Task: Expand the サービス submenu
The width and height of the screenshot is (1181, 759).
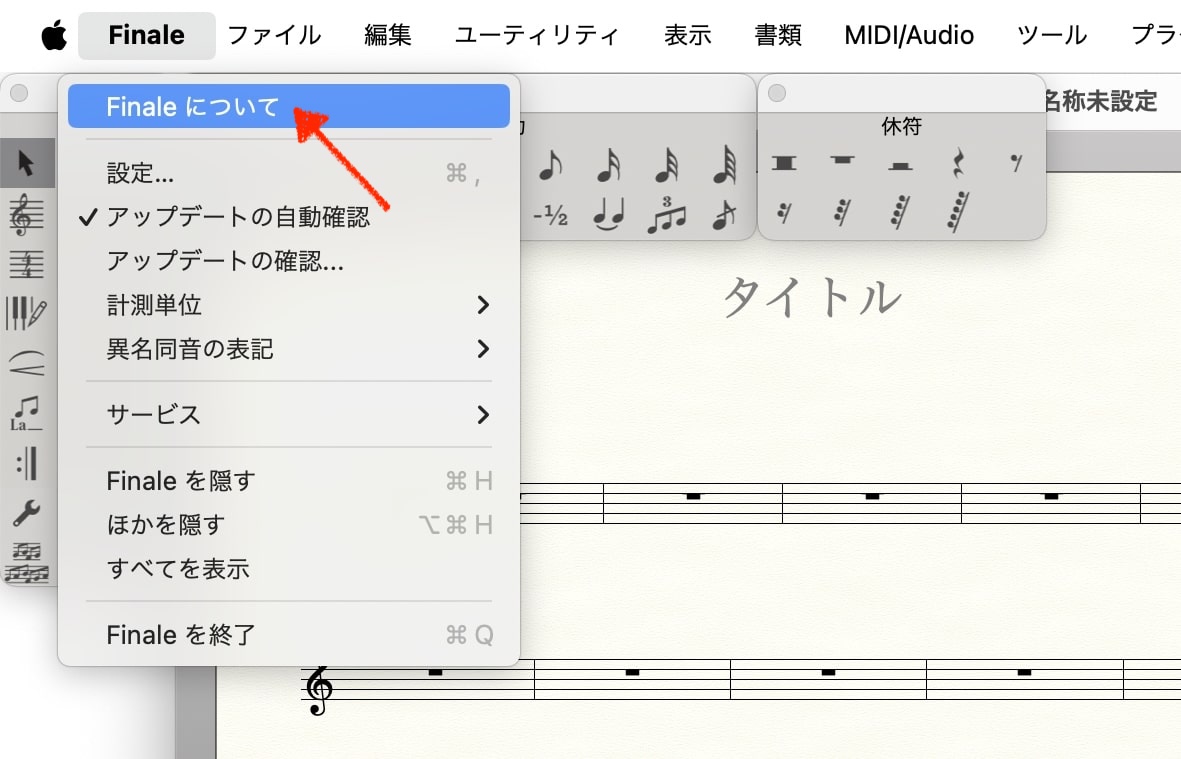Action: pyautogui.click(x=288, y=414)
